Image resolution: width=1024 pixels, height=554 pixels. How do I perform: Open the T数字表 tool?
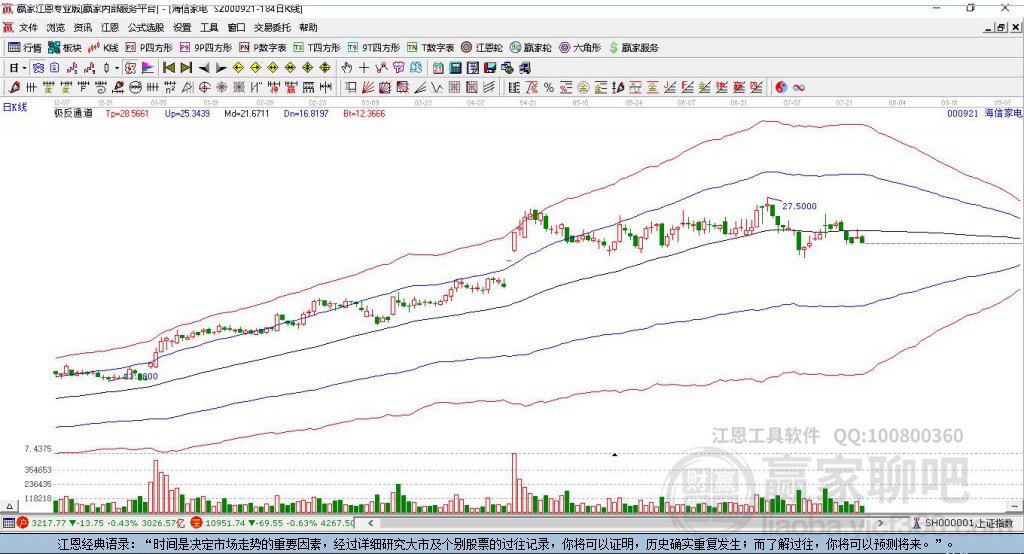pos(430,48)
